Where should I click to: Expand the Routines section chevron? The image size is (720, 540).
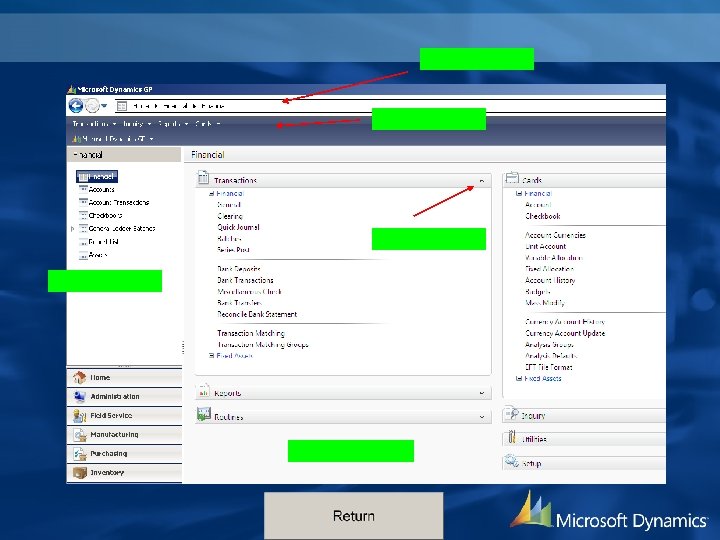tap(482, 417)
